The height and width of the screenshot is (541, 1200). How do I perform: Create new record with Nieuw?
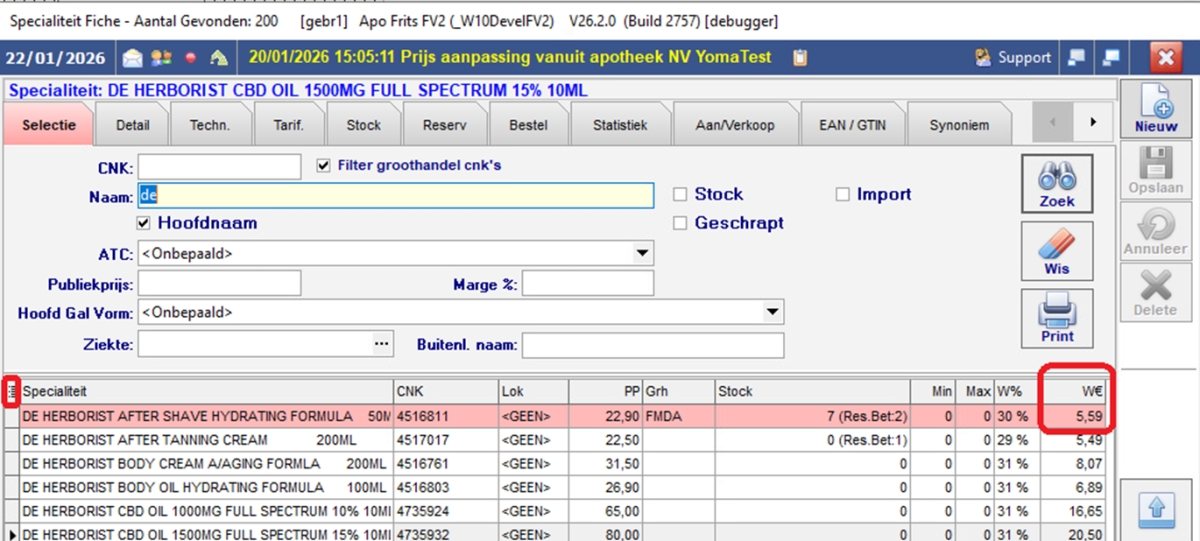(1156, 110)
